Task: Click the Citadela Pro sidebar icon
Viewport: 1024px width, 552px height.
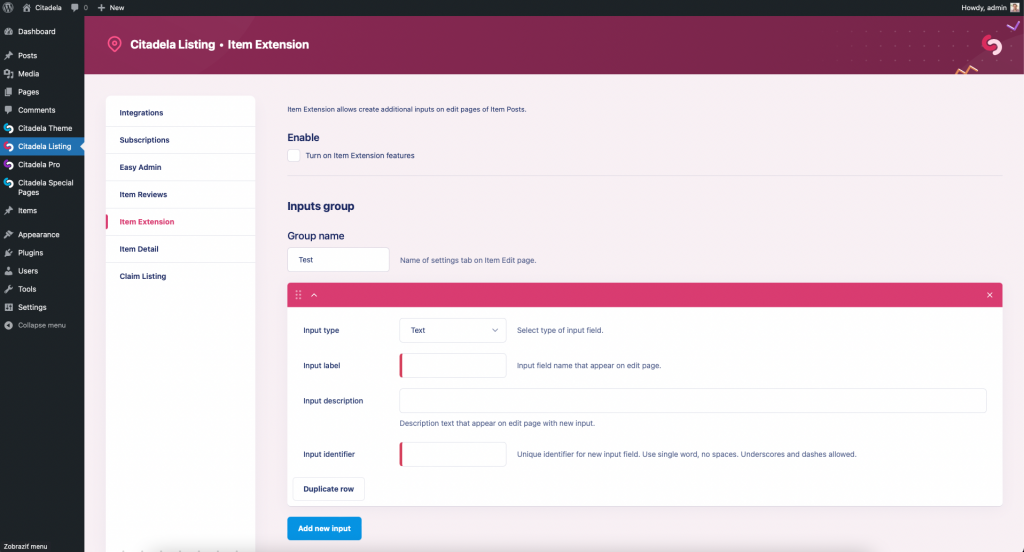Action: [8, 165]
